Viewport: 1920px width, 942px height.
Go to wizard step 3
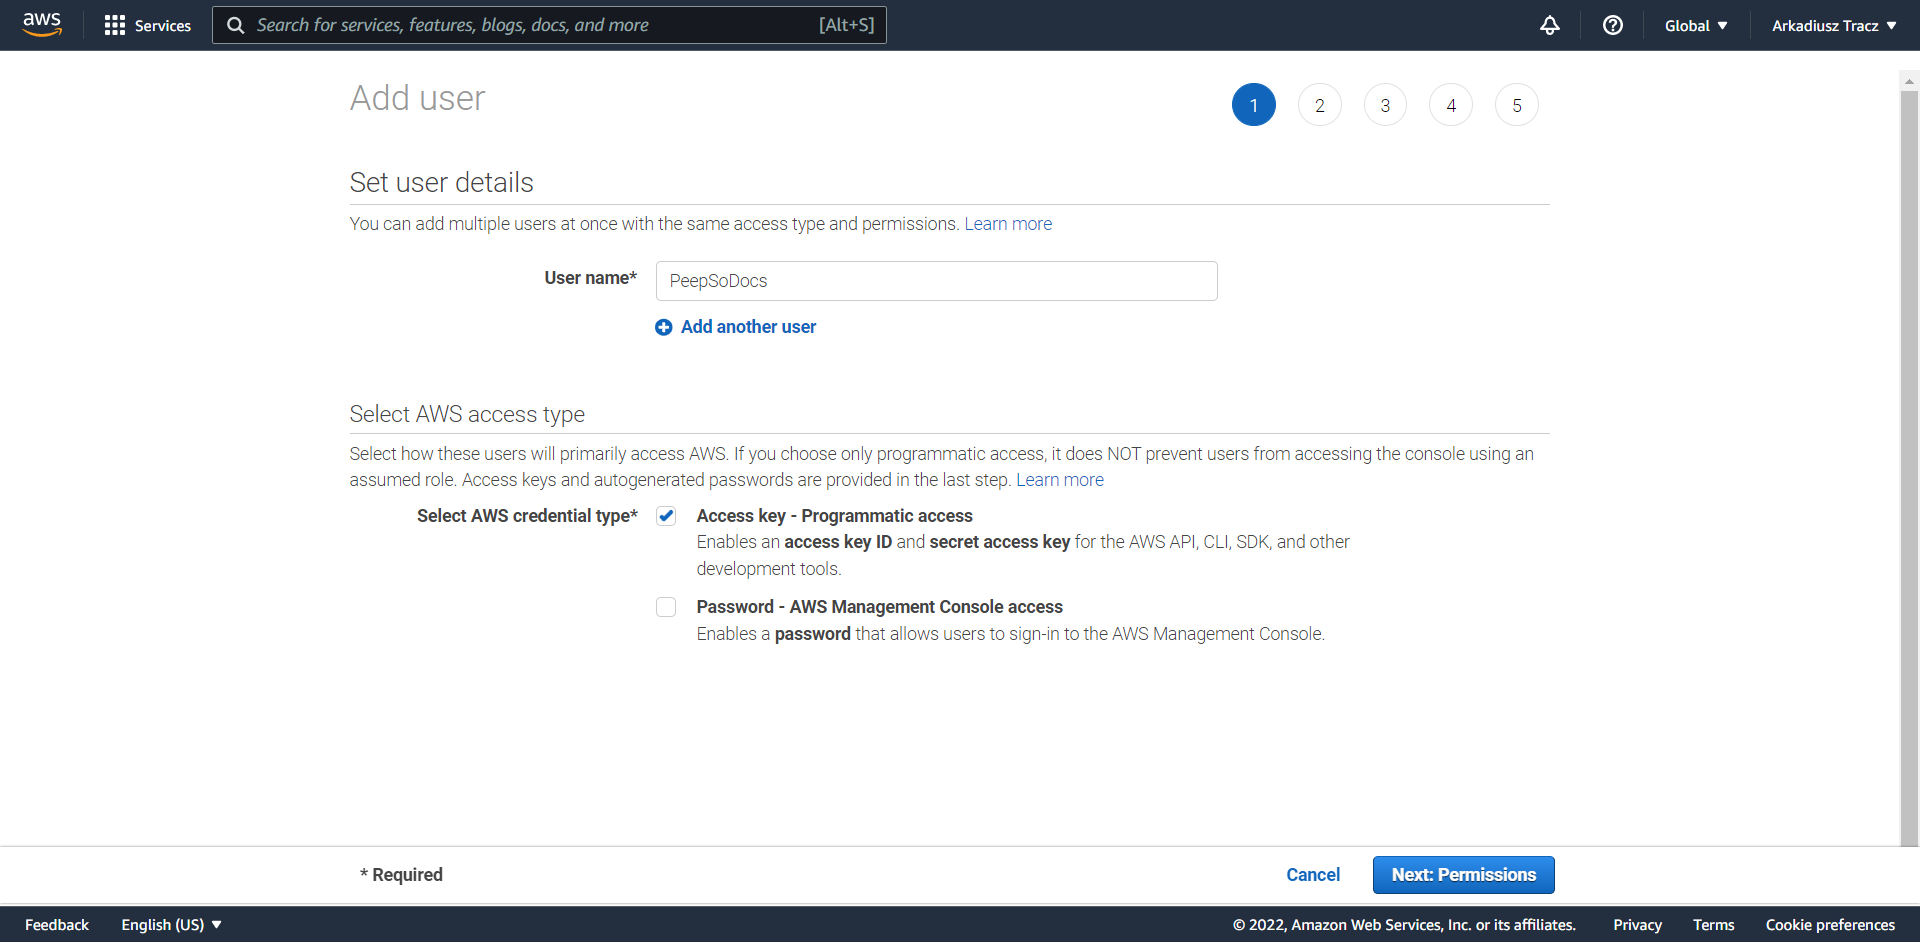(1385, 105)
